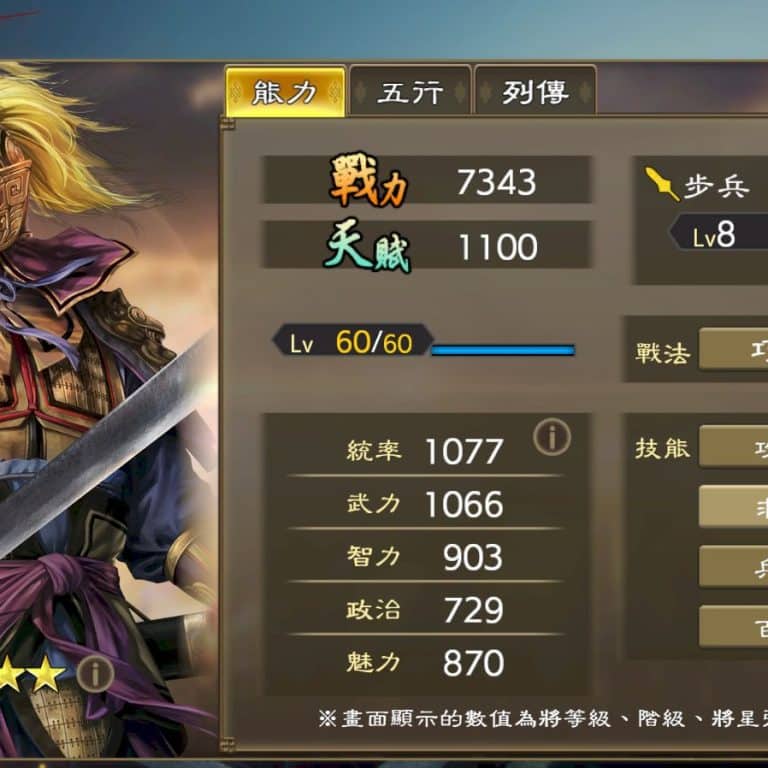Click the blue level experience bar
768x768 pixels.
coord(503,350)
